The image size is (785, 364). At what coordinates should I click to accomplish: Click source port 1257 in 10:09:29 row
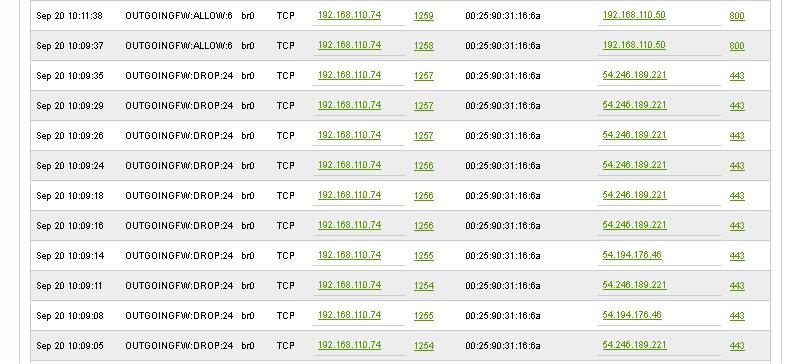[x=424, y=106]
